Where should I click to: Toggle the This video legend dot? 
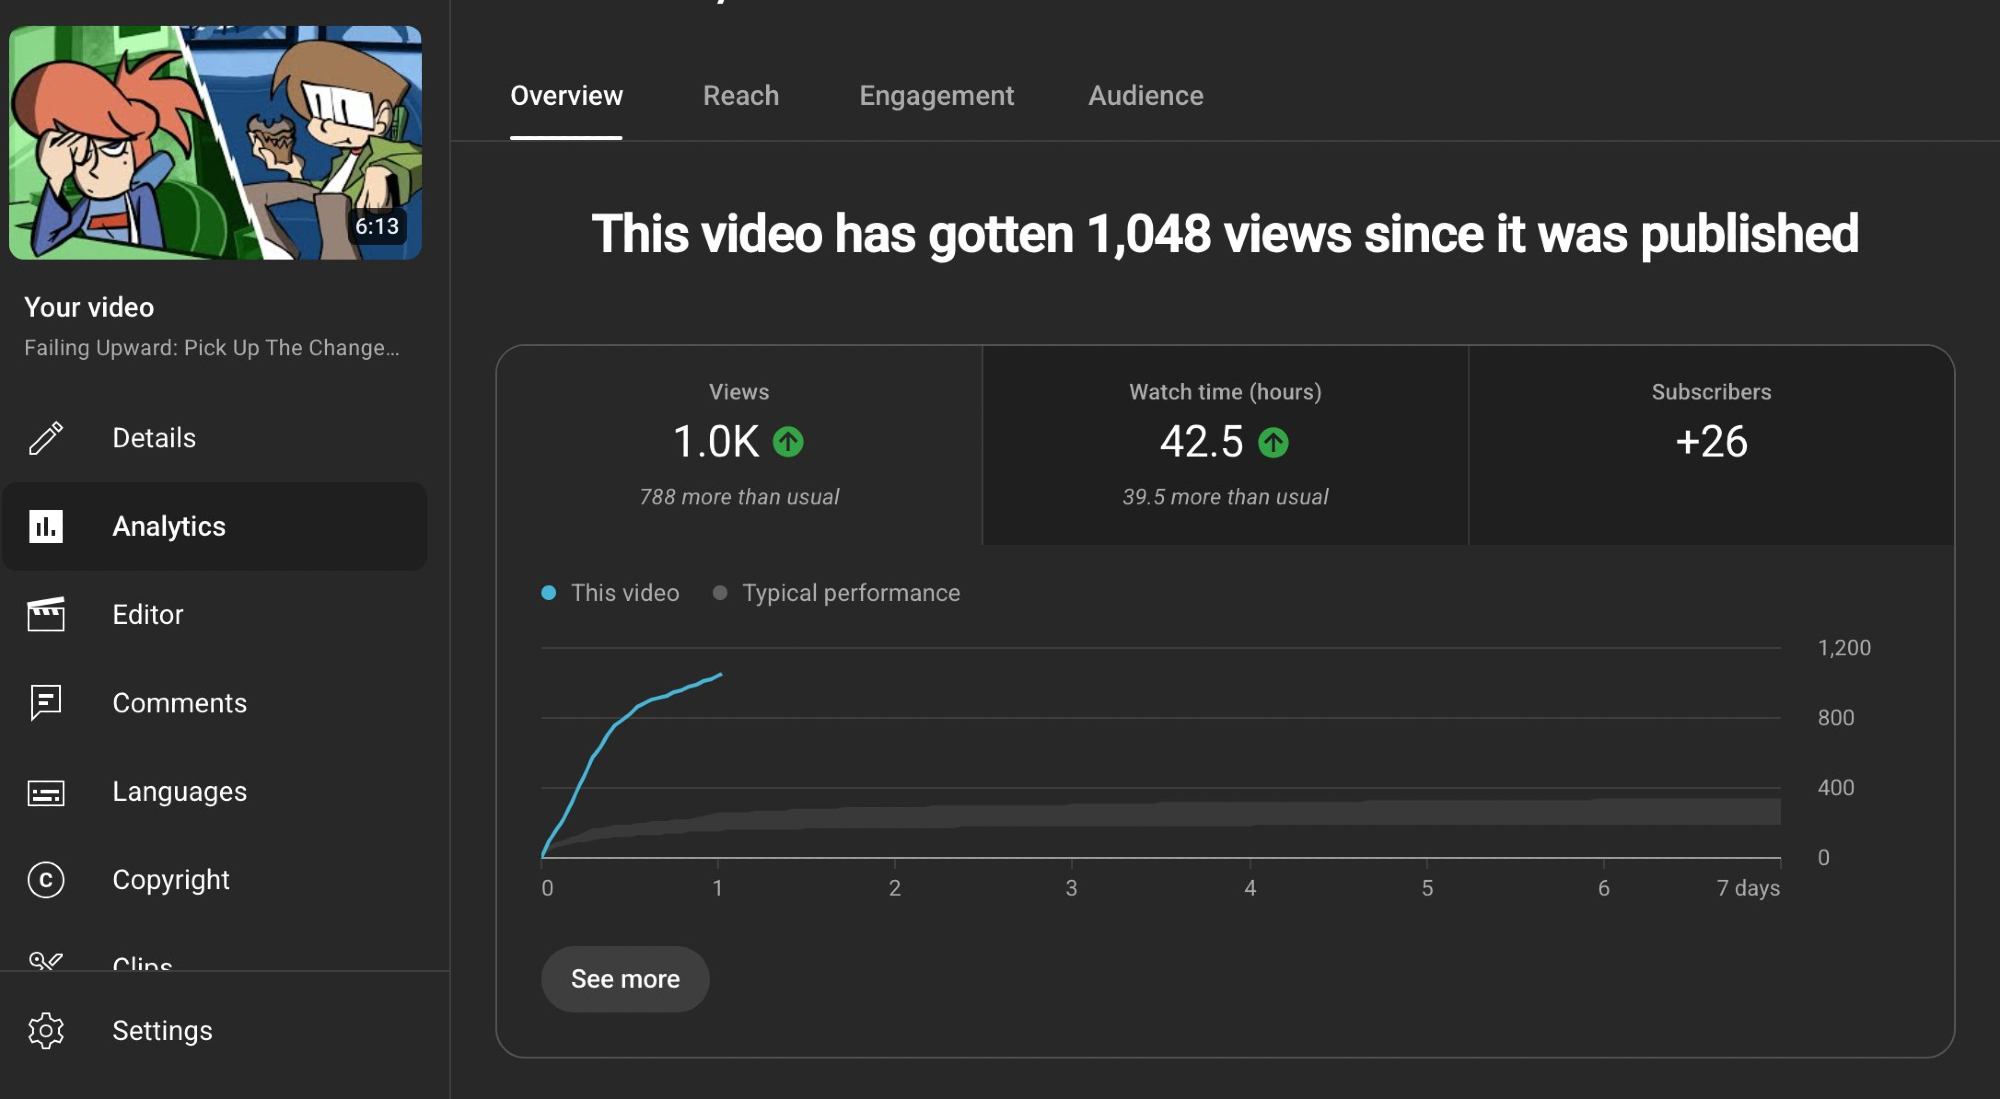pyautogui.click(x=549, y=593)
